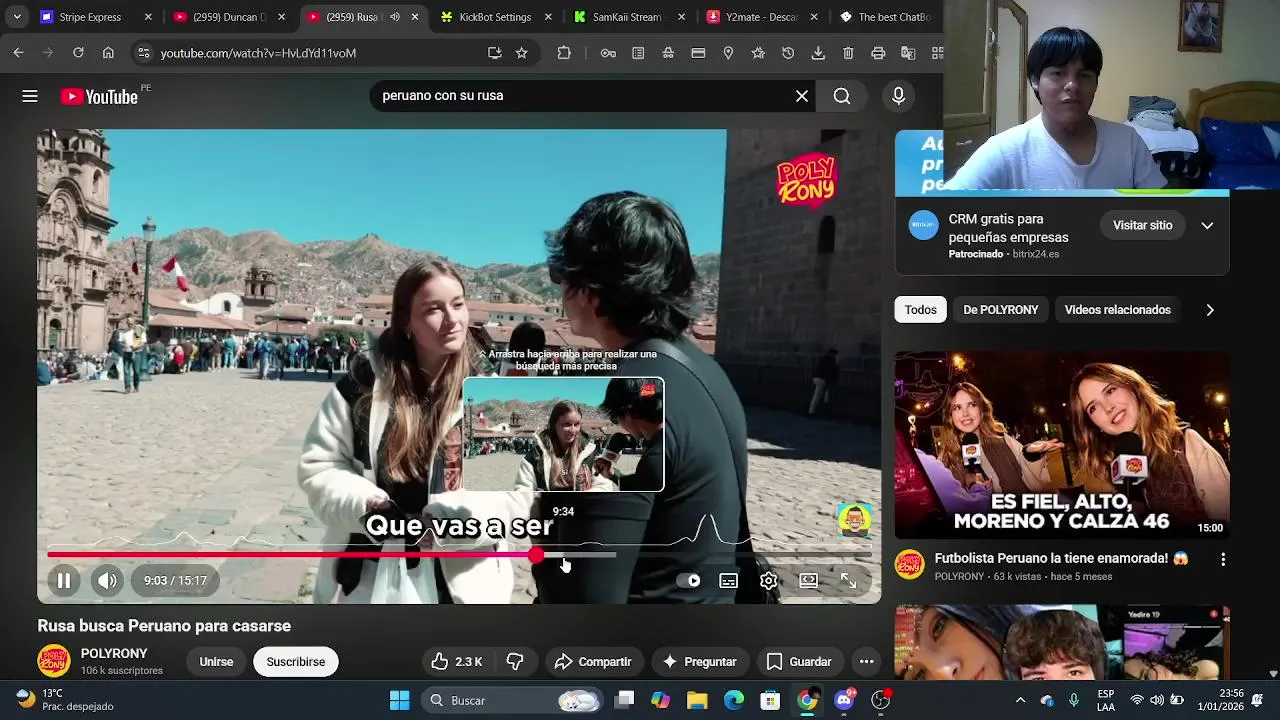Run search with the magnifier button
1280x720 pixels.
(842, 96)
